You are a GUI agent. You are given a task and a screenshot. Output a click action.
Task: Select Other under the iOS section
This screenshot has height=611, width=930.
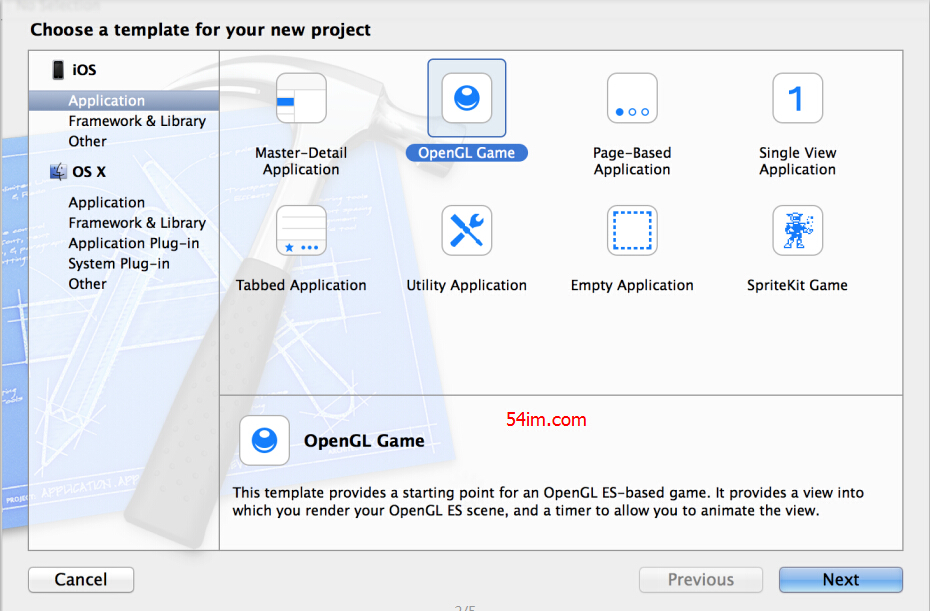click(87, 141)
